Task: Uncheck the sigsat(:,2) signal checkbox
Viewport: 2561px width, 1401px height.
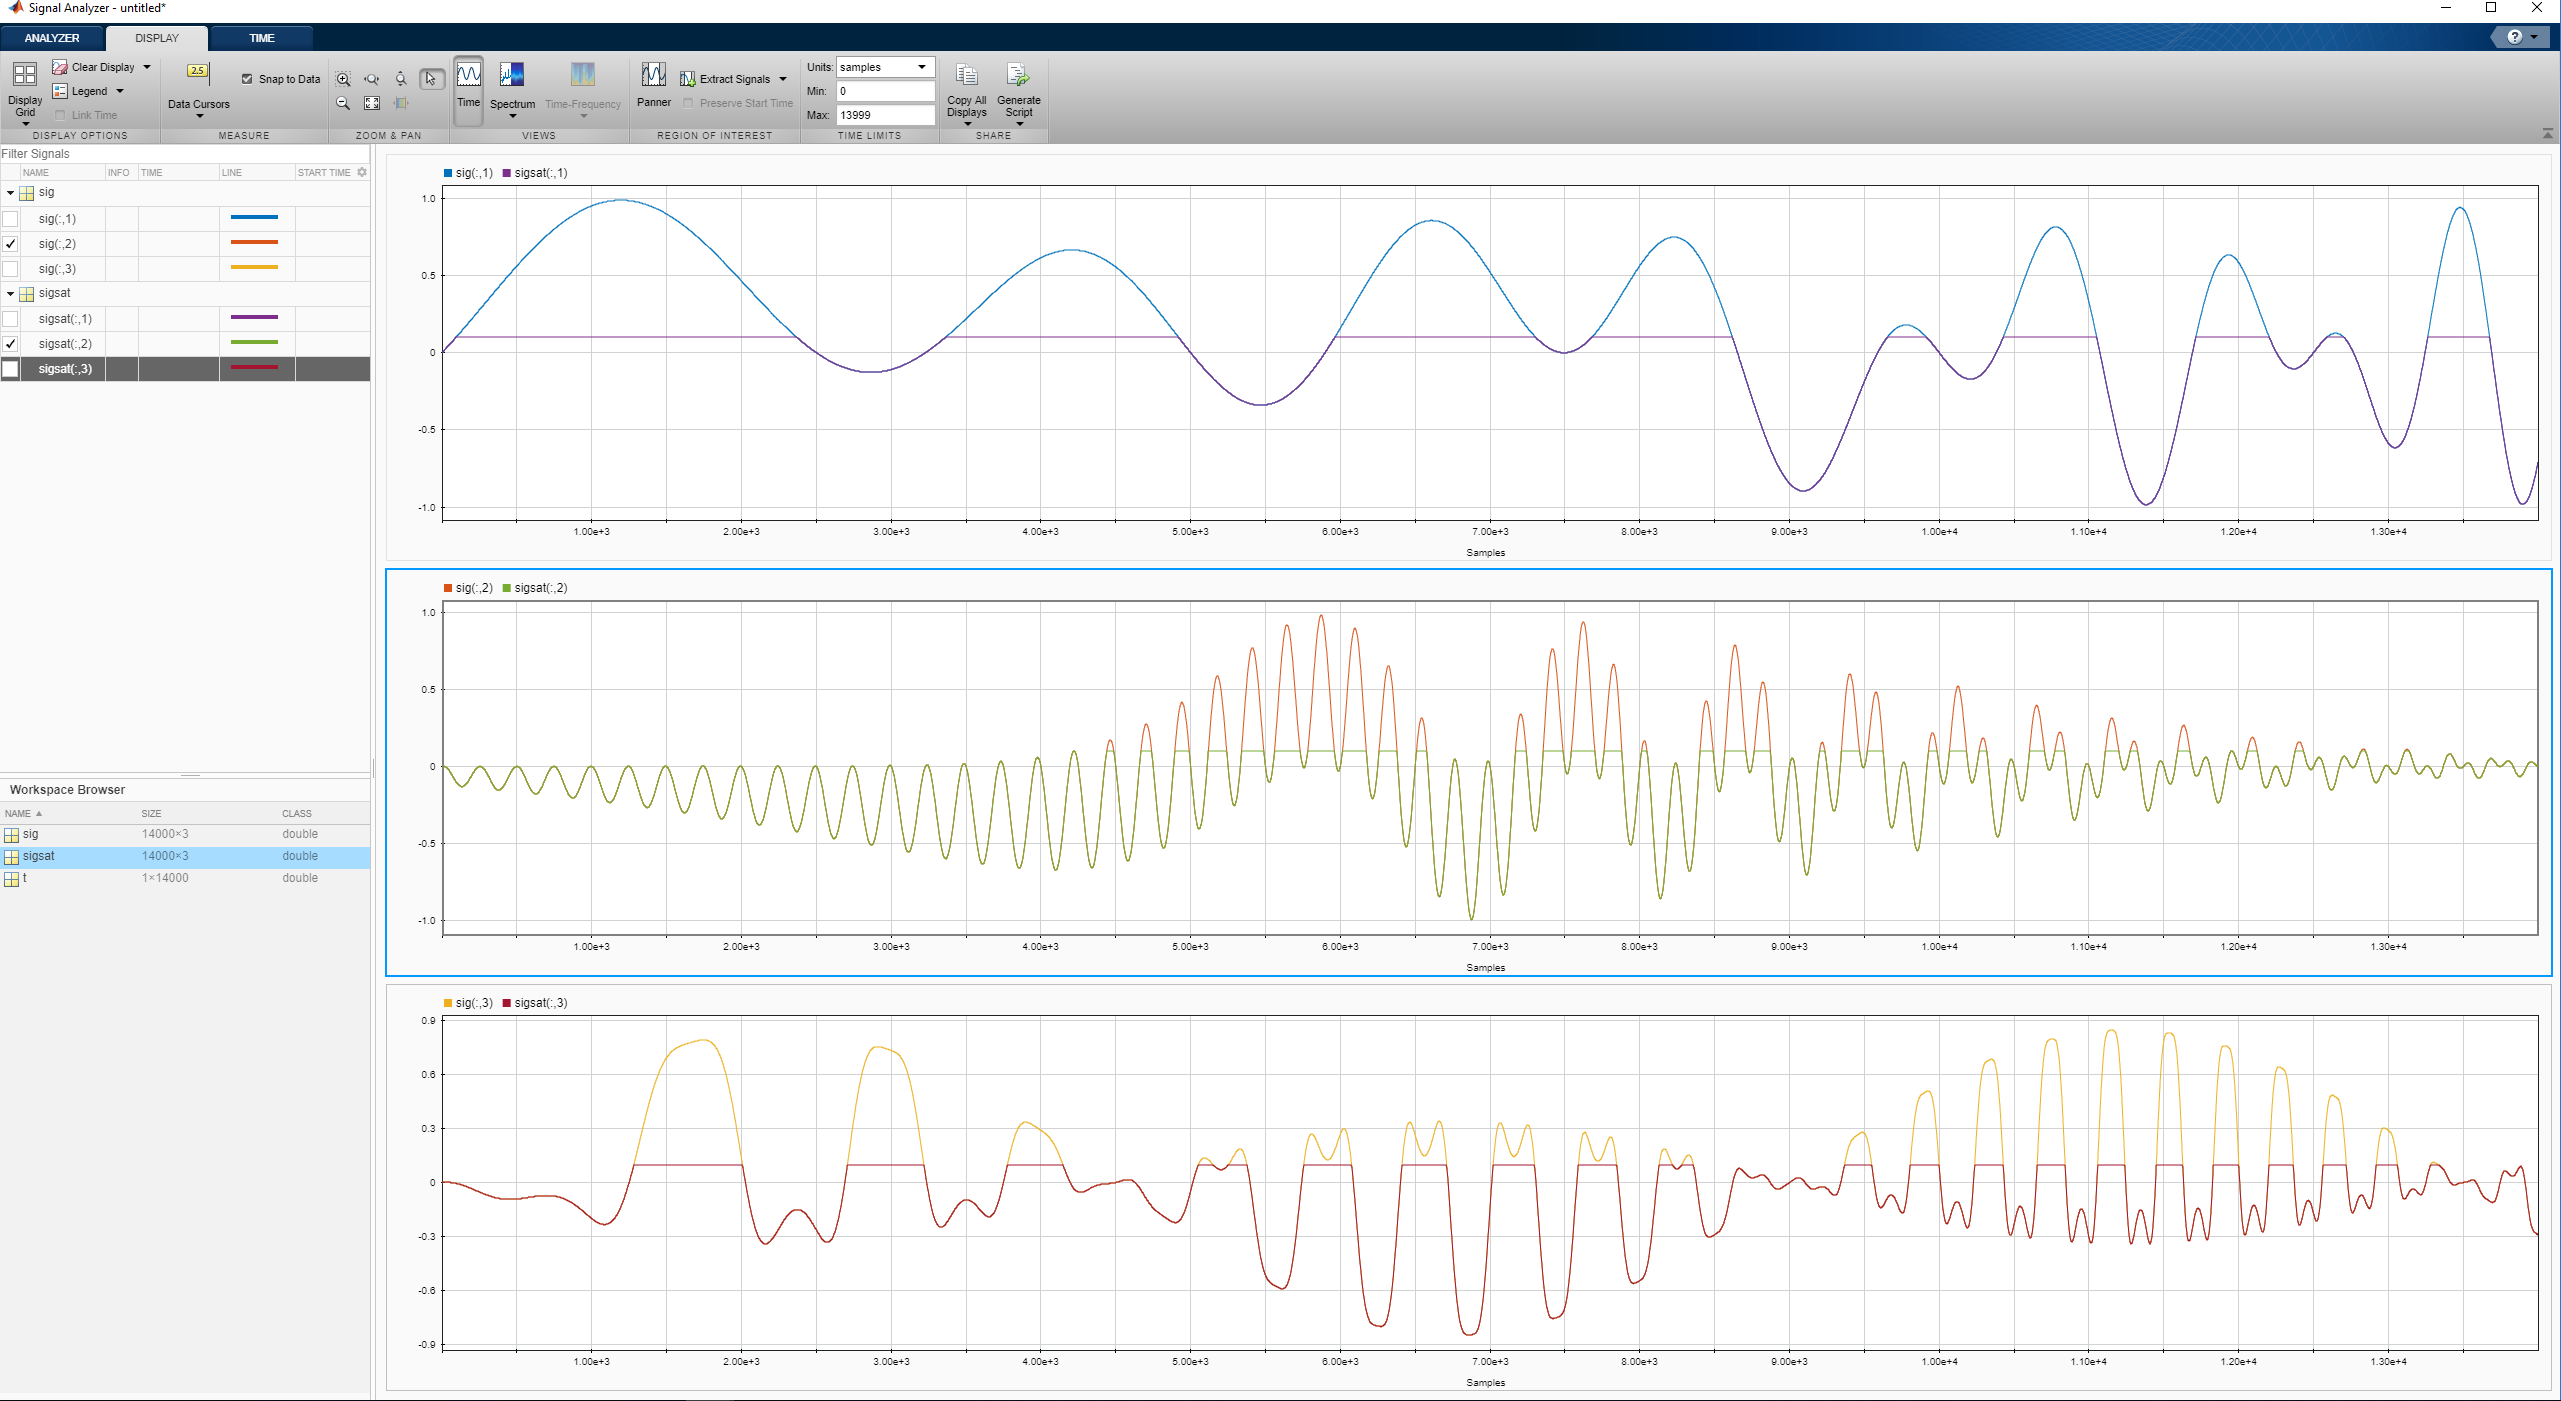Action: pos(11,344)
